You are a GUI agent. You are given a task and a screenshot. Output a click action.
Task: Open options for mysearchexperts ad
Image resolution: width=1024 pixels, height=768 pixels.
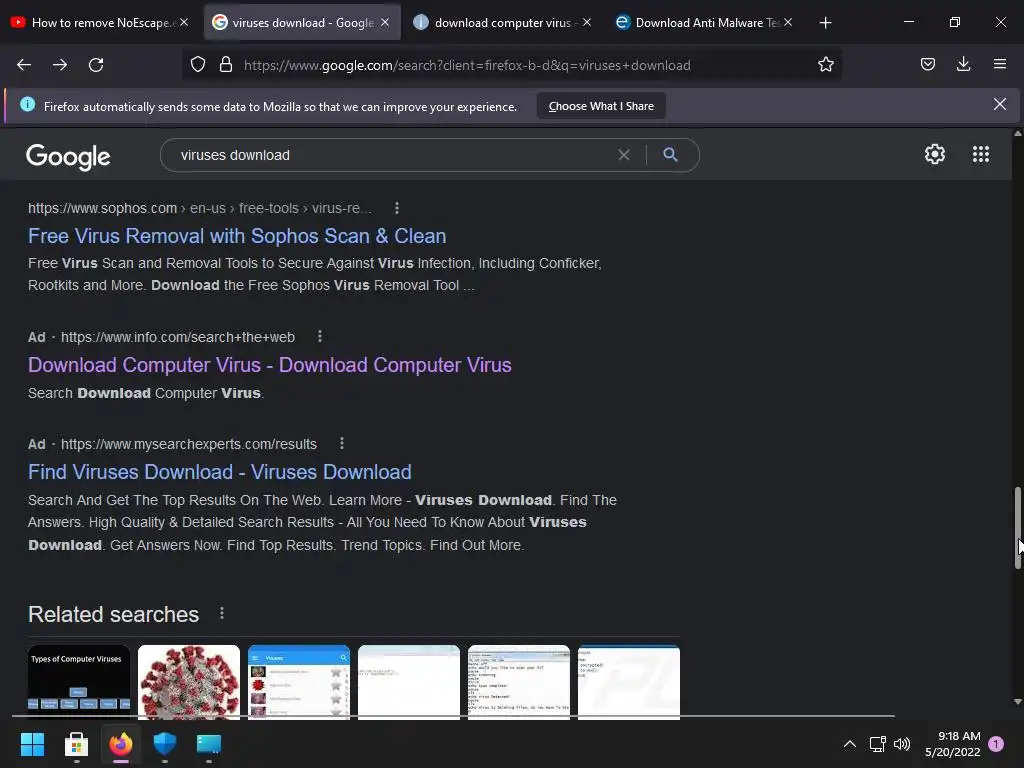[342, 443]
